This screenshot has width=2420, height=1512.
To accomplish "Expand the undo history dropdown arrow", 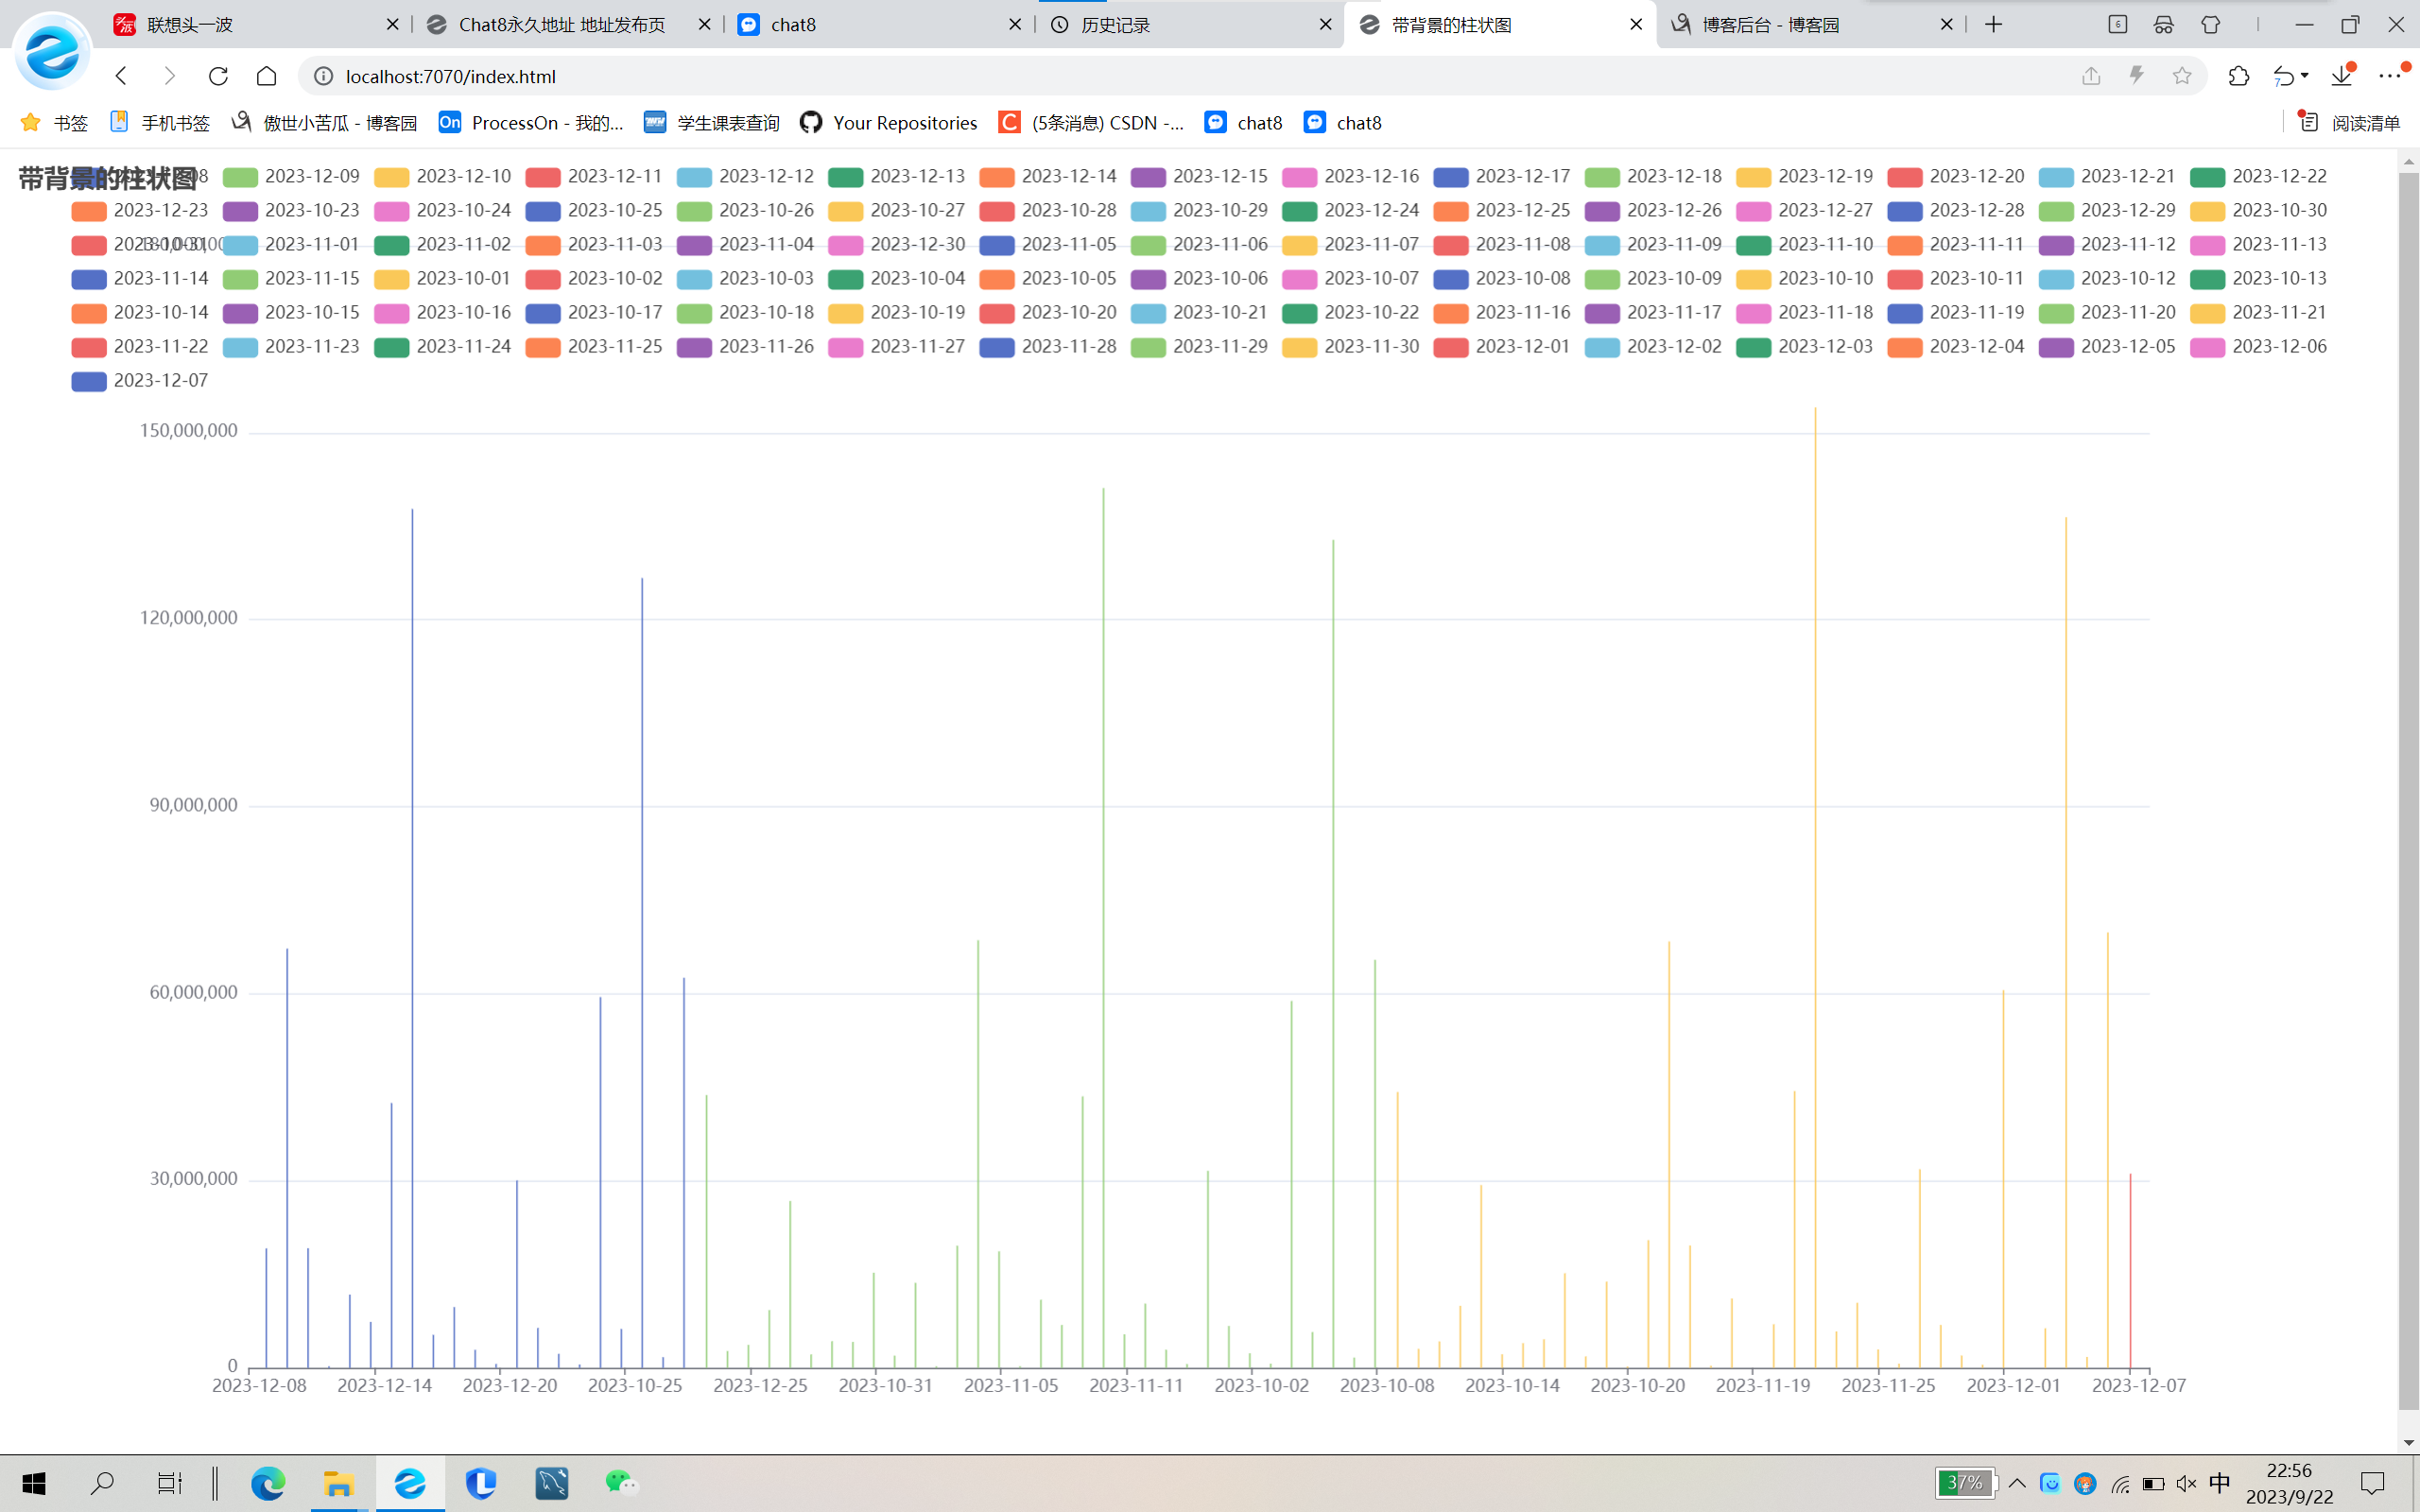I will coord(2305,76).
